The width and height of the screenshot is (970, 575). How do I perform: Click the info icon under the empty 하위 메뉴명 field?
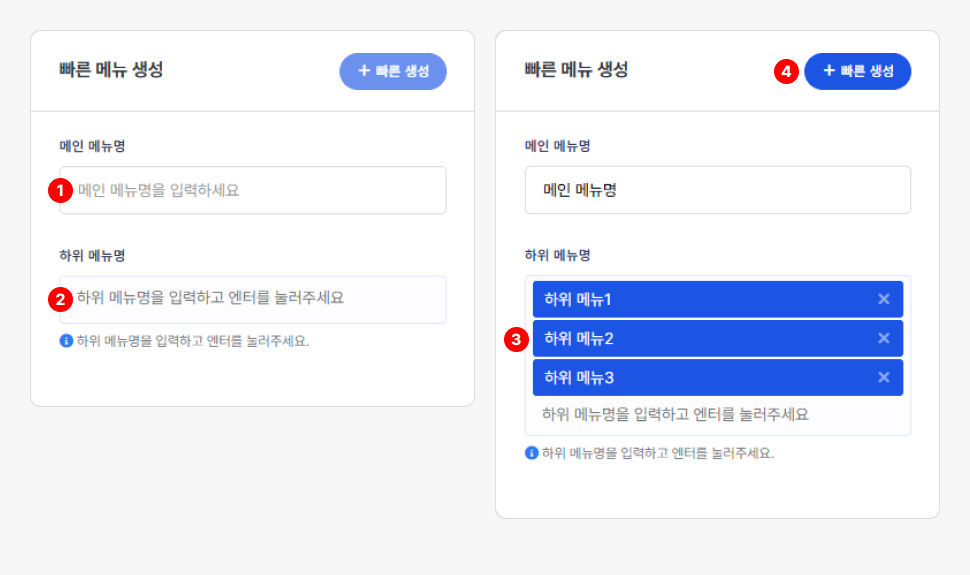67,341
